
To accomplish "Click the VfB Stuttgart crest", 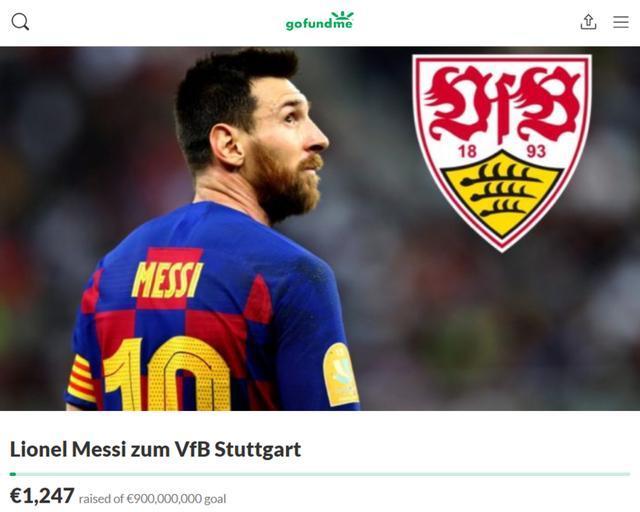I will (x=502, y=153).
